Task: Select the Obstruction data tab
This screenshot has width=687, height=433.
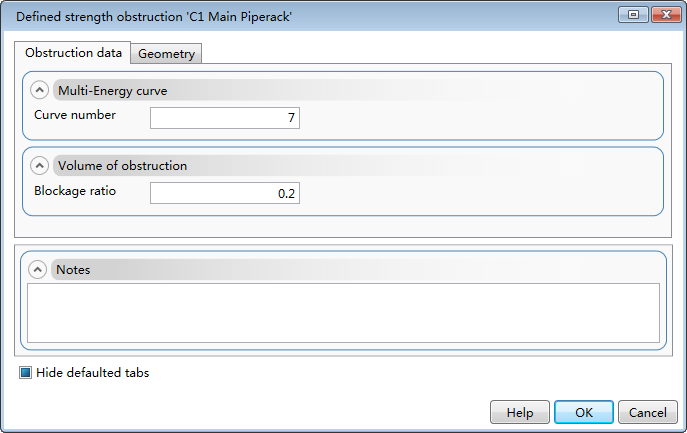Action: click(x=74, y=52)
